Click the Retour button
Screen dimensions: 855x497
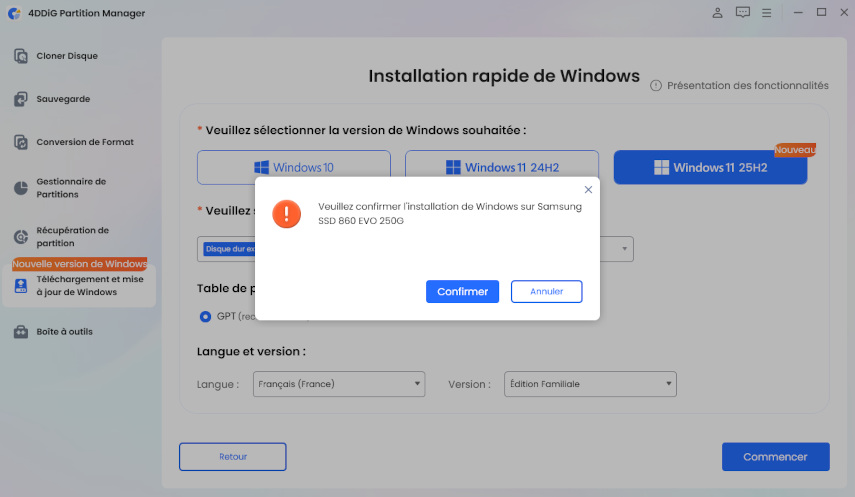[x=233, y=457]
